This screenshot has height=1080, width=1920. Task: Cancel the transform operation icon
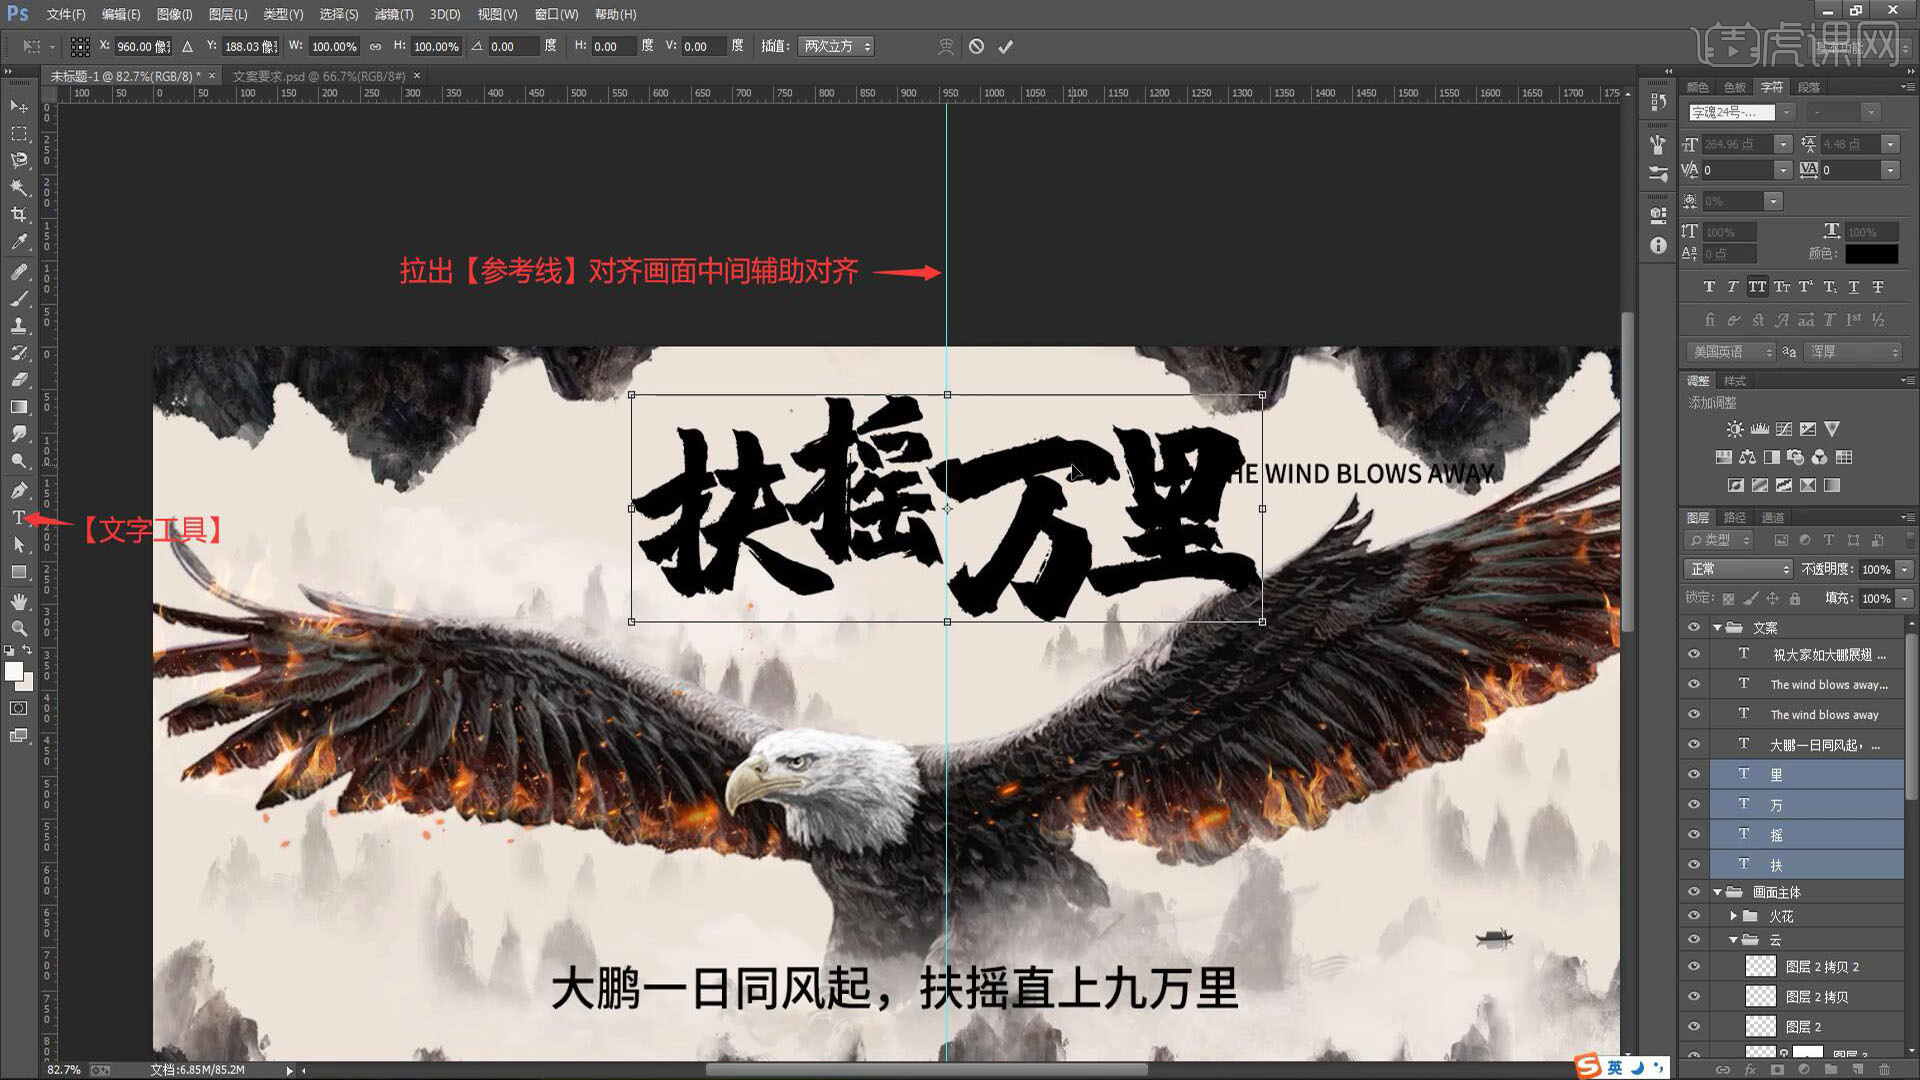pos(976,46)
